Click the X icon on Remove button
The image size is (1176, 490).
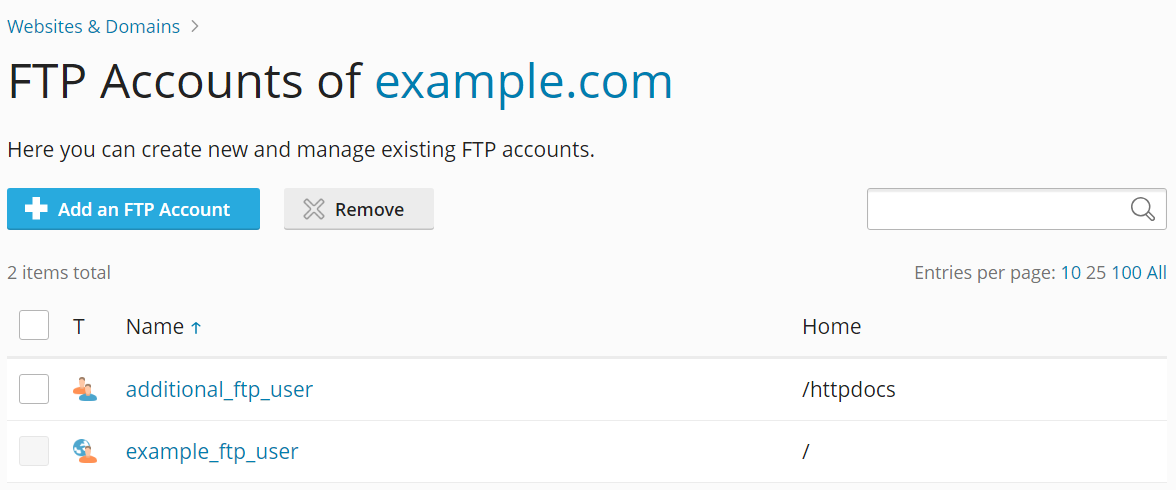coord(314,209)
